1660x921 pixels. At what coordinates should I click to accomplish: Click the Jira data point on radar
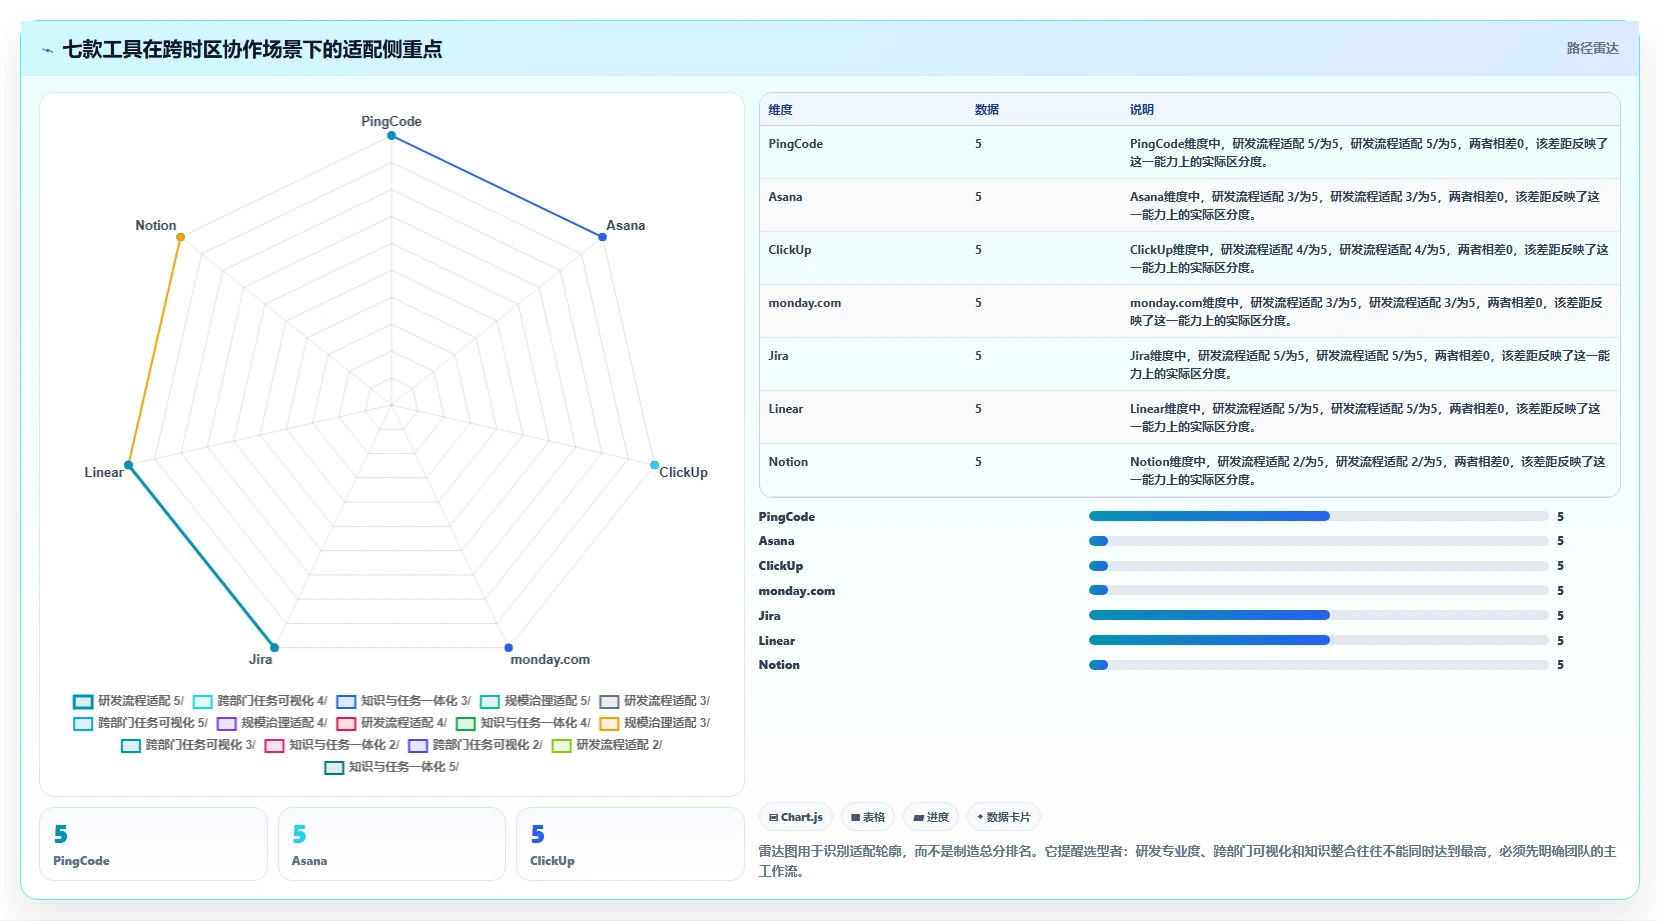[x=274, y=648]
